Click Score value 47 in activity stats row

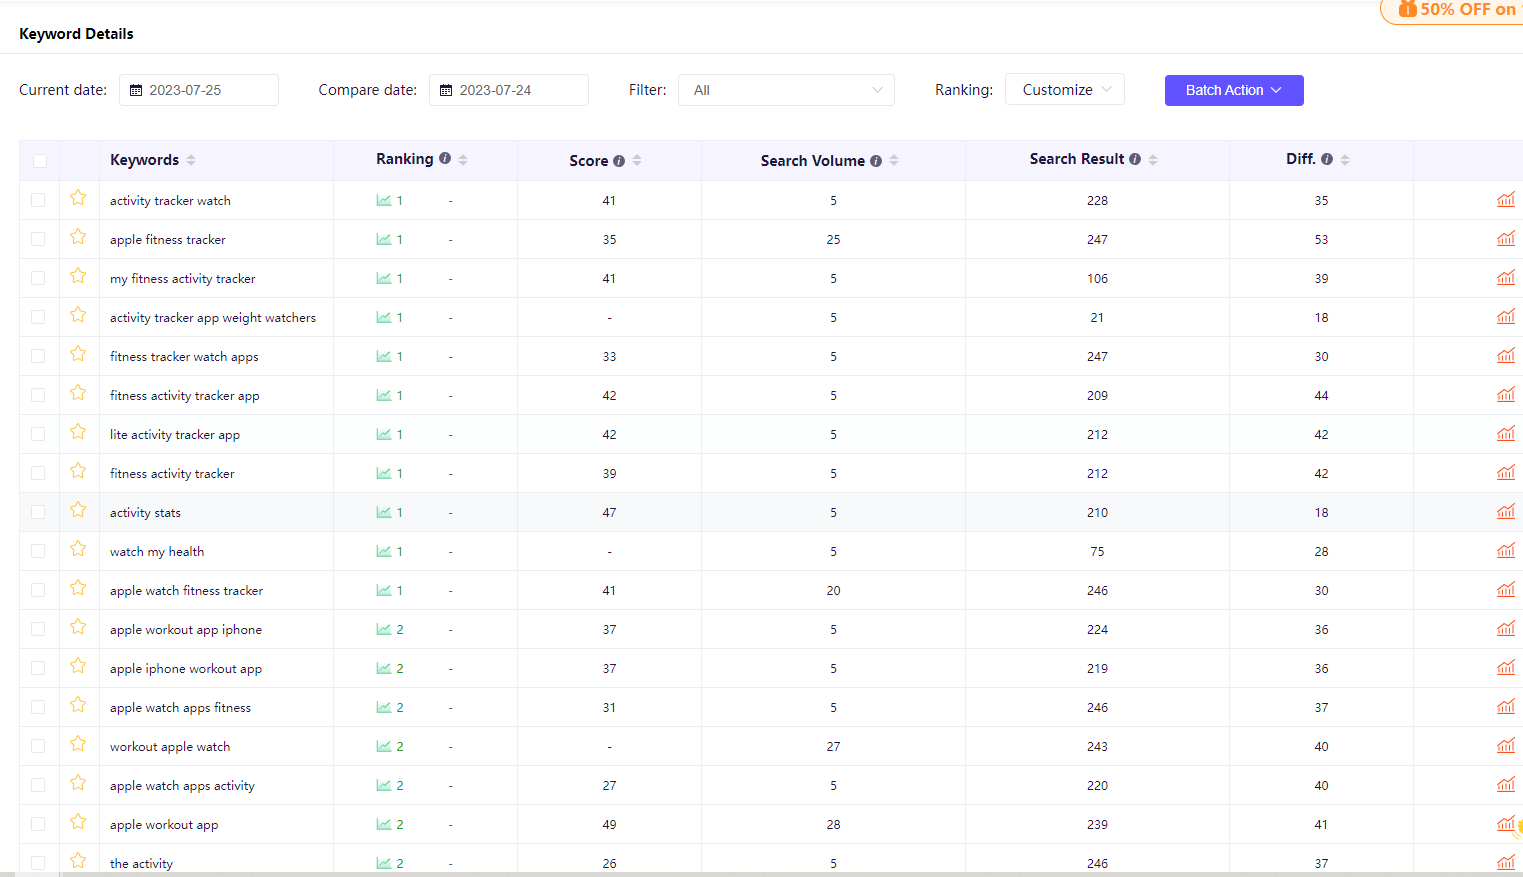[x=609, y=512]
